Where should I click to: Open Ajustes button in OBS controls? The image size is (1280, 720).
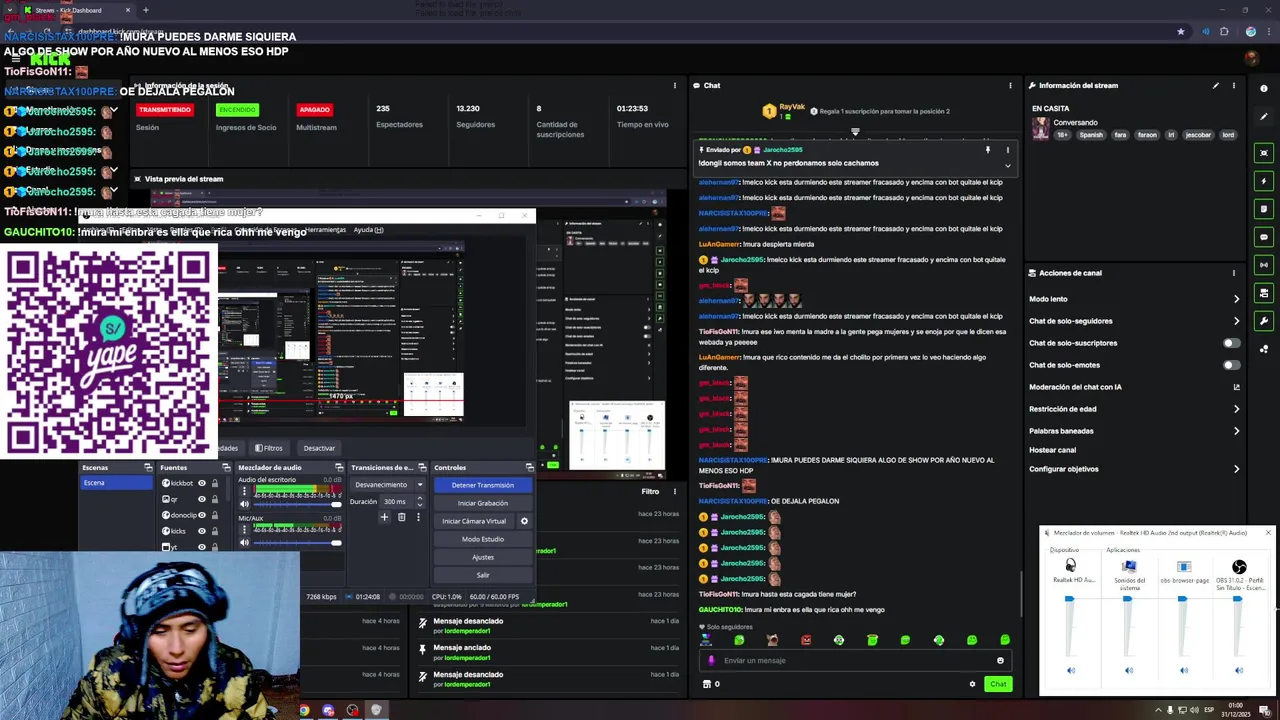[483, 557]
